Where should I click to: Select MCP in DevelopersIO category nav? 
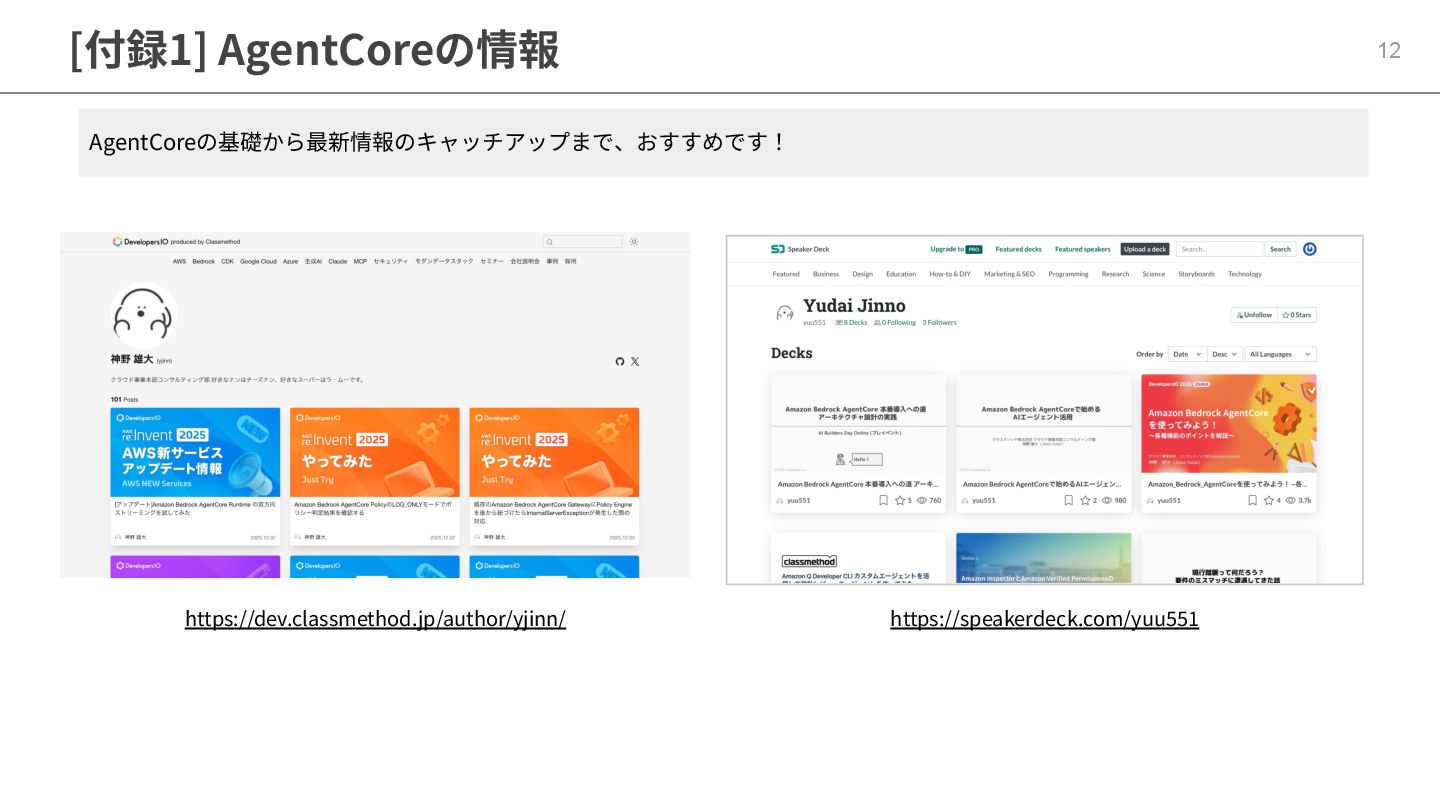[360, 261]
